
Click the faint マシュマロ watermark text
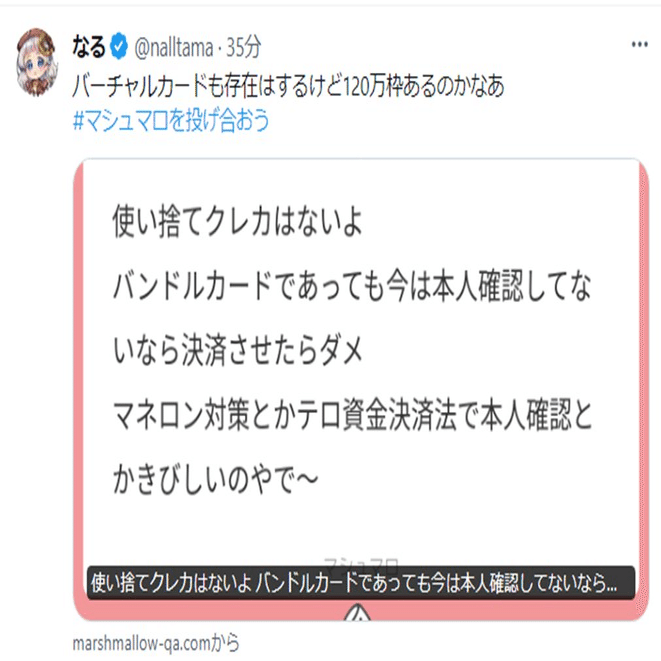[x=361, y=561]
